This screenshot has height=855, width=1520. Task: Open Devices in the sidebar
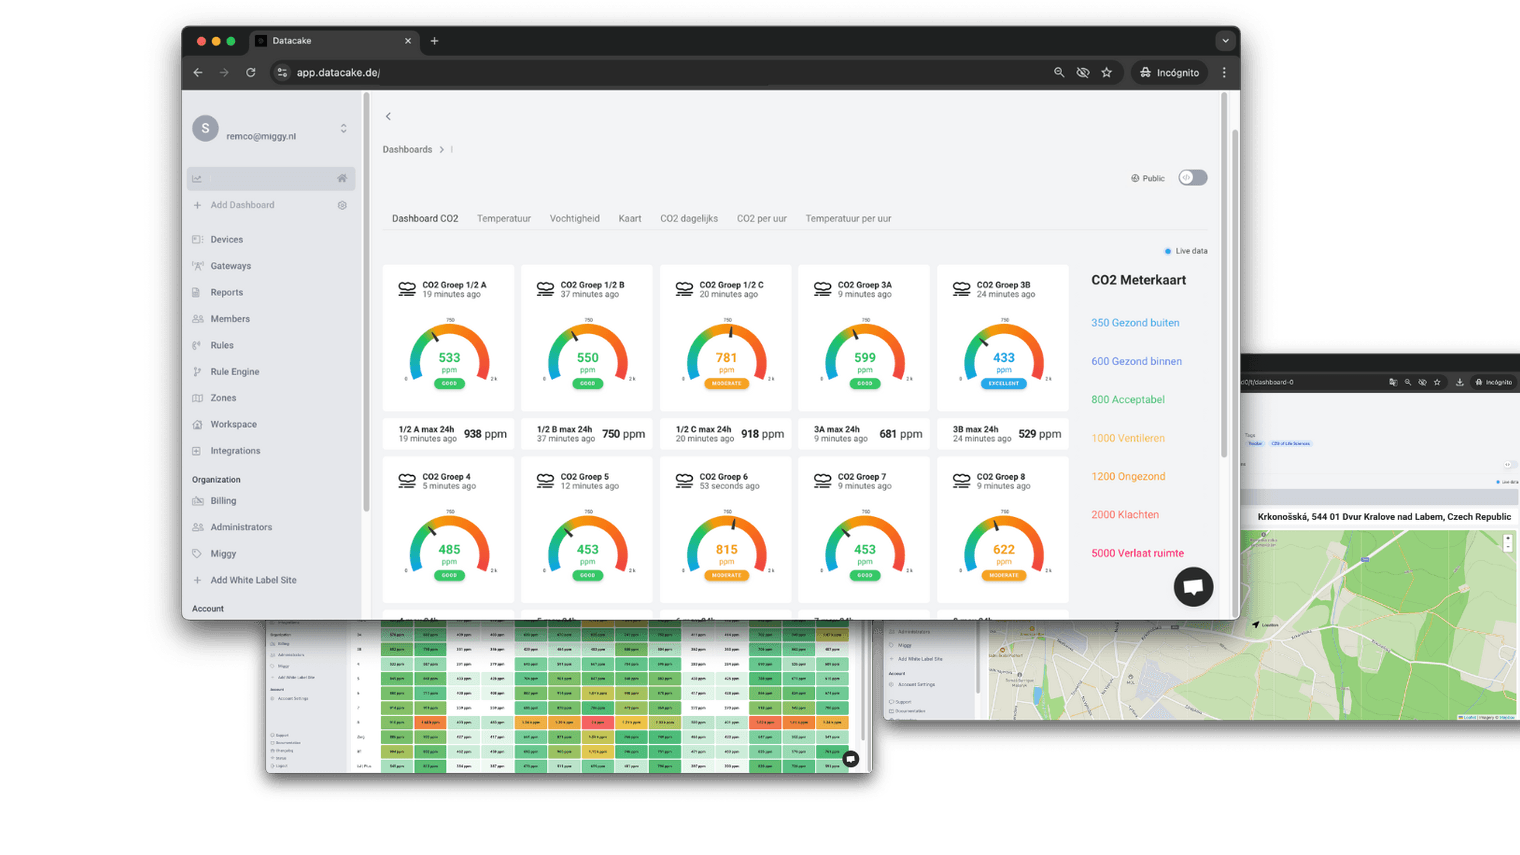pyautogui.click(x=226, y=240)
